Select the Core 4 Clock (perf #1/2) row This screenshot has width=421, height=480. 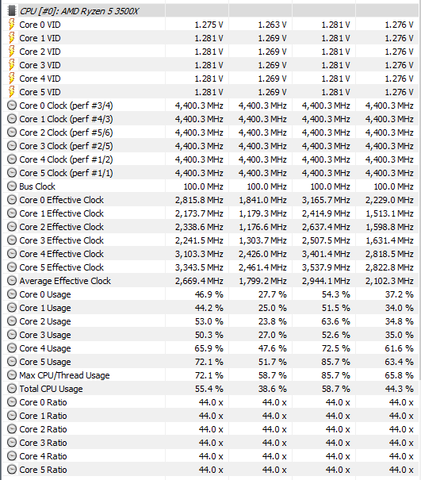click(x=212, y=159)
